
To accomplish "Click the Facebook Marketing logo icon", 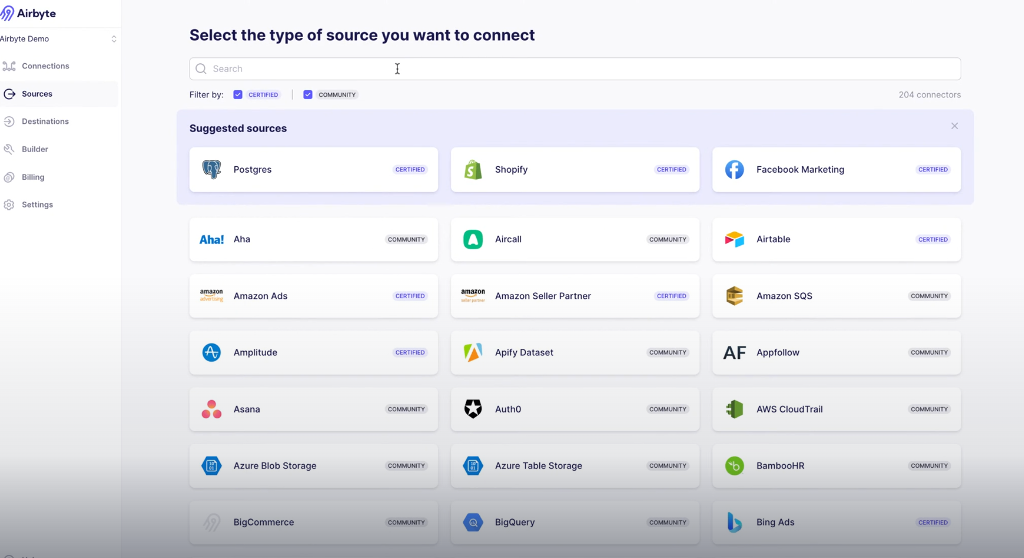I will pos(734,169).
